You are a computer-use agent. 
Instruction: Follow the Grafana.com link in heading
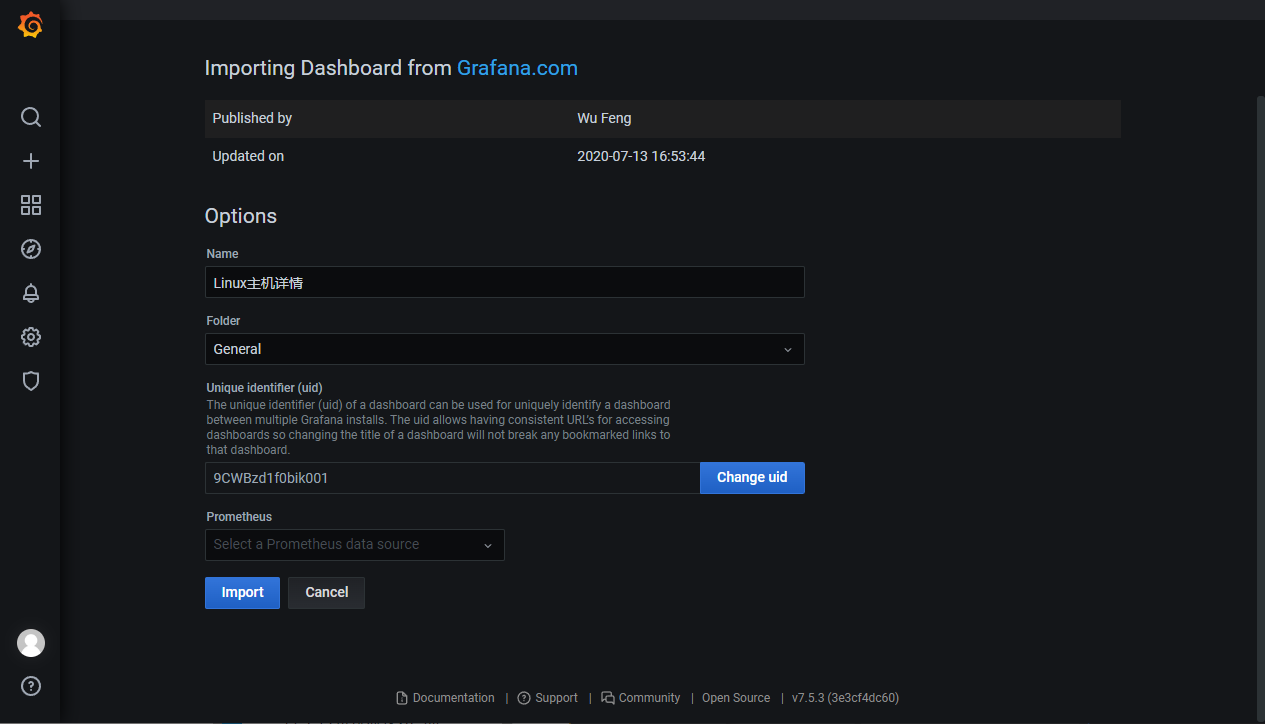[517, 68]
